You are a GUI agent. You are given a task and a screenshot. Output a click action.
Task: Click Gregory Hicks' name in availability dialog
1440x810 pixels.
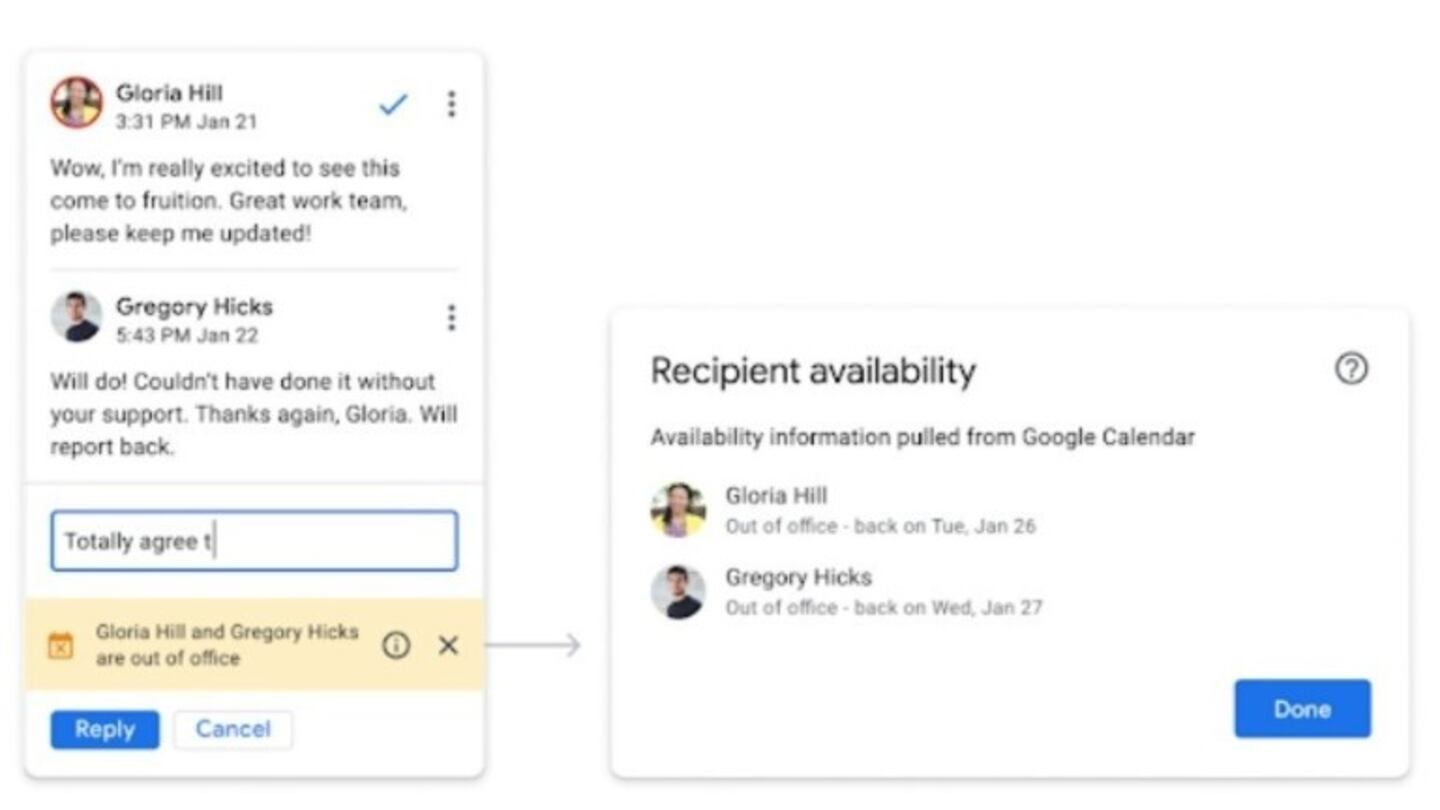pos(798,577)
